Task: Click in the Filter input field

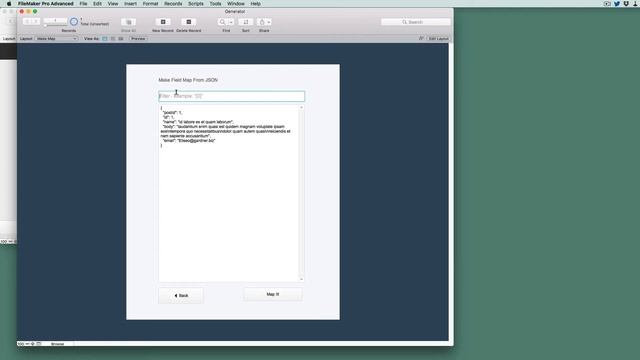Action: [231, 96]
